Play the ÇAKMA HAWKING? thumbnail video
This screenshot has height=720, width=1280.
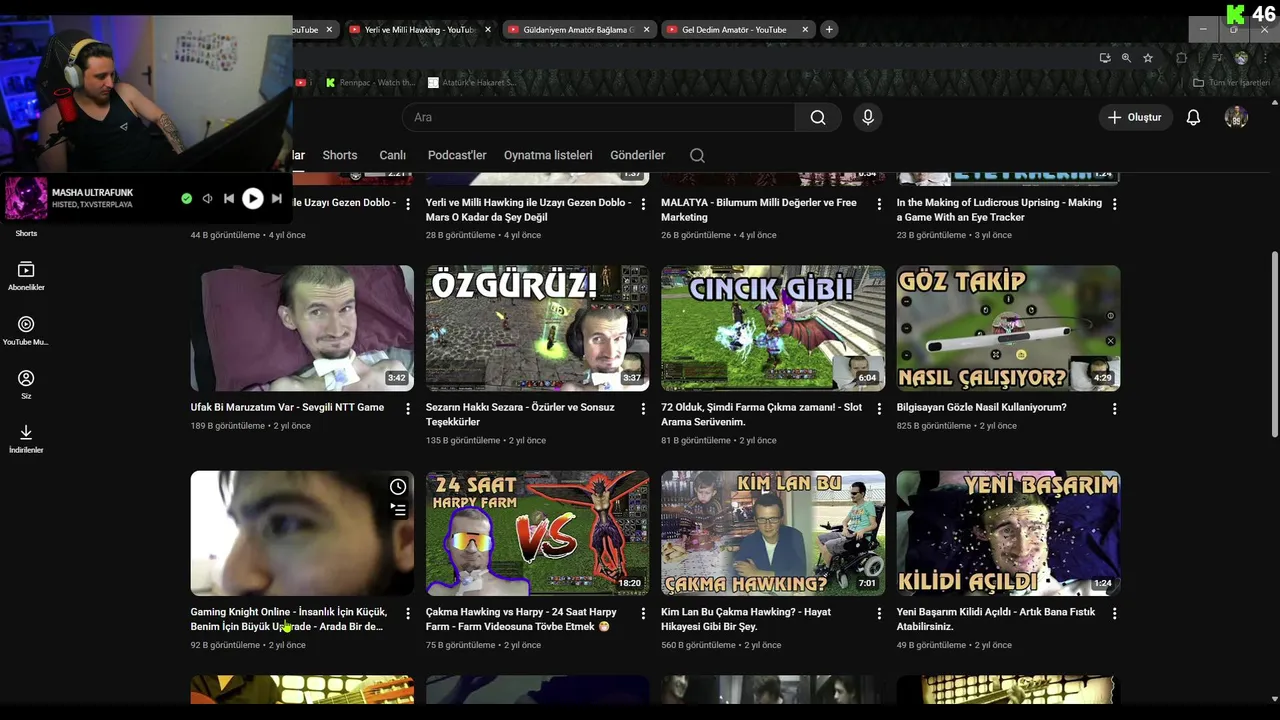773,533
